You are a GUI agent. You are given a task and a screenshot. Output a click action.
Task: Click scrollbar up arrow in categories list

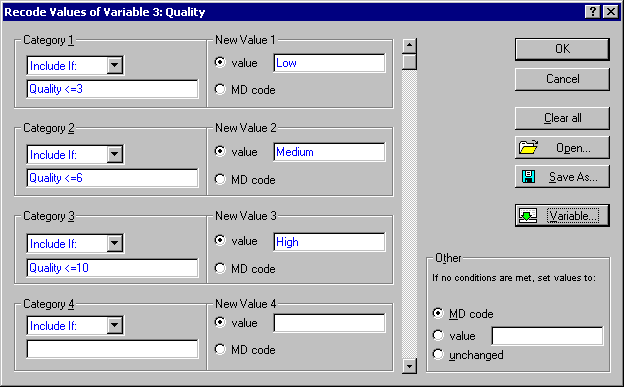tap(409, 46)
